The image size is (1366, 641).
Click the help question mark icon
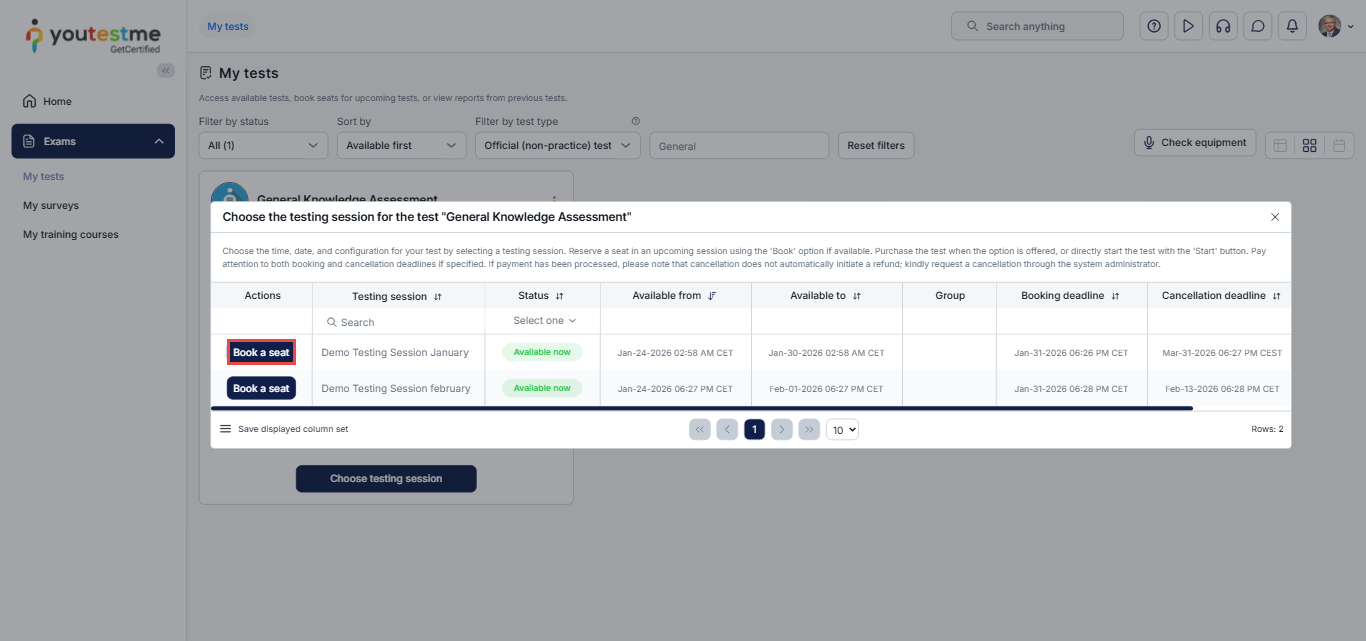1154,27
